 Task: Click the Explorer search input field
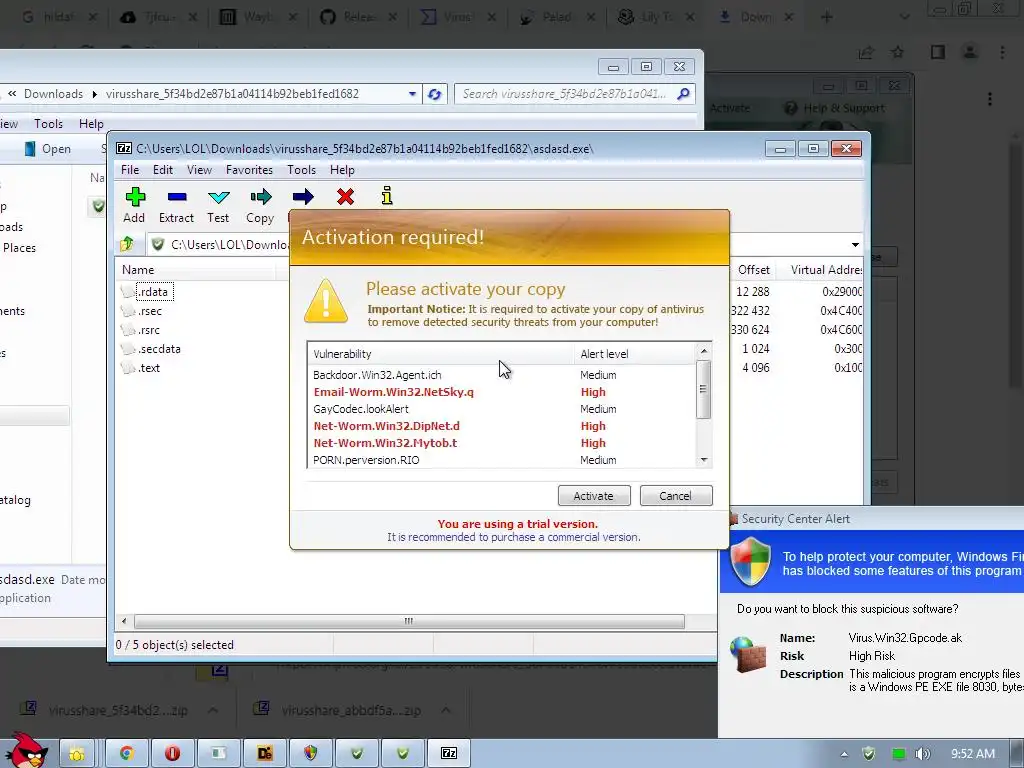[x=564, y=94]
